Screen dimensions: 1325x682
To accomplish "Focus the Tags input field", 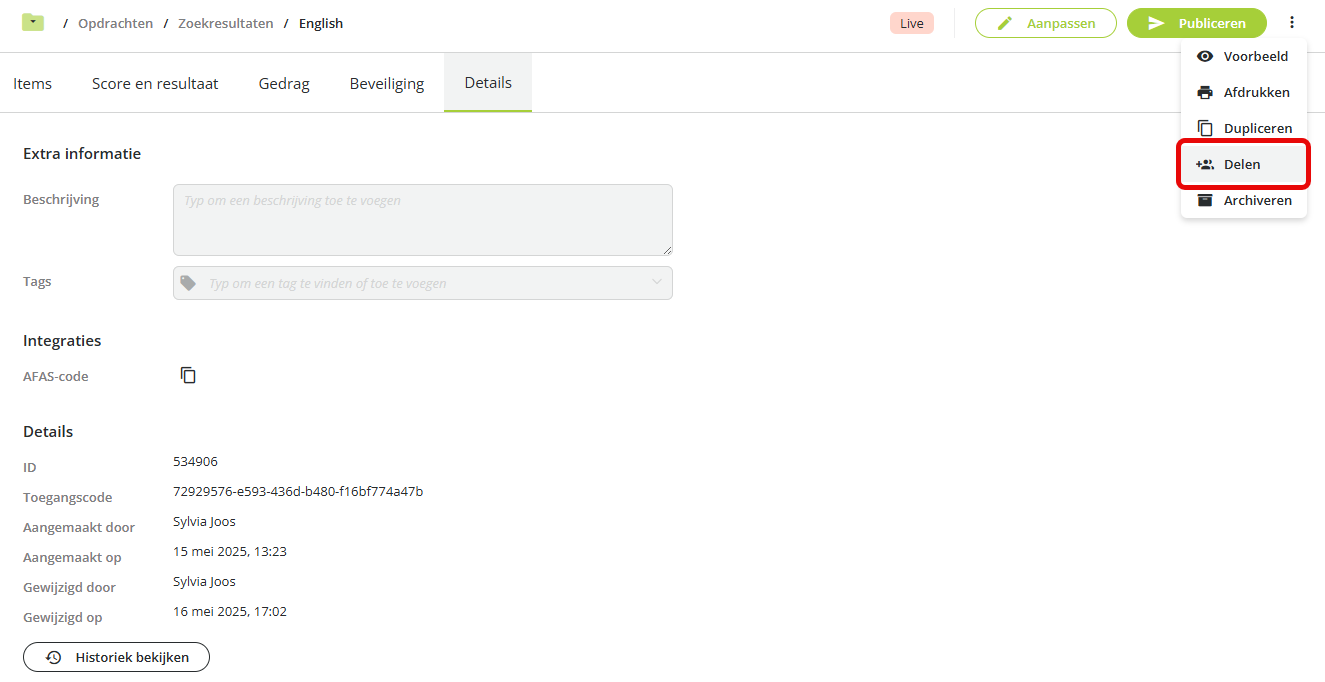I will pos(423,283).
